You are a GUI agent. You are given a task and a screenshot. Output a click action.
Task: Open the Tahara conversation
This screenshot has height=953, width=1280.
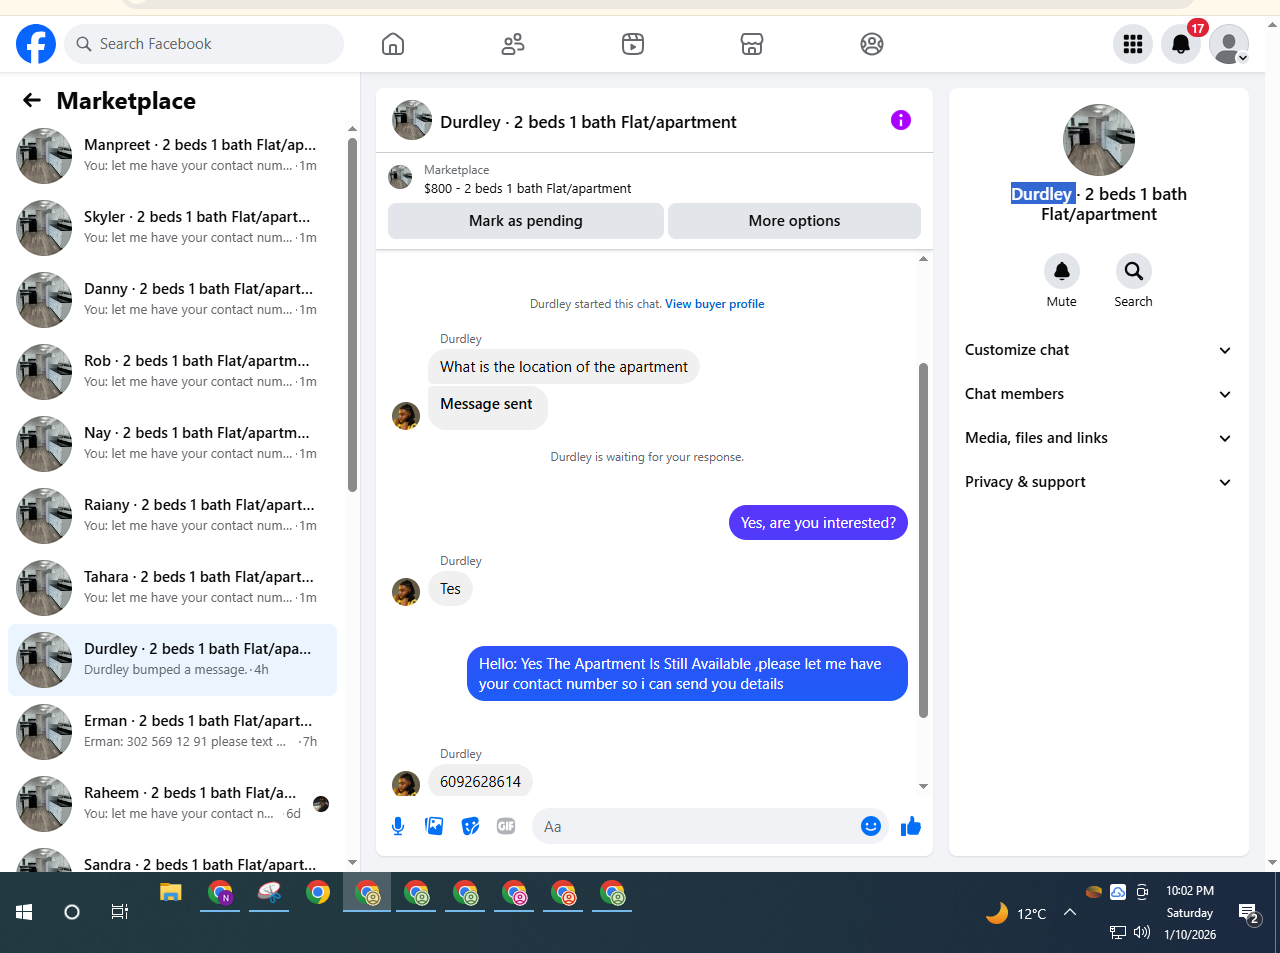(x=172, y=588)
